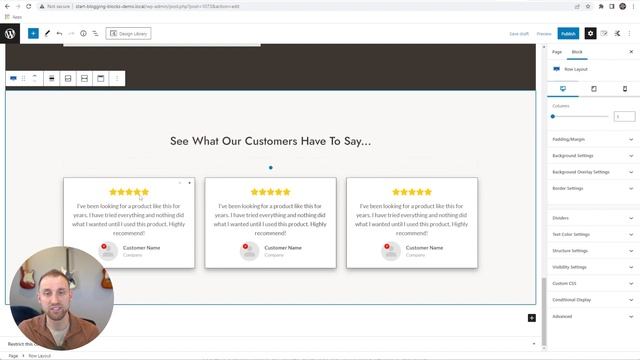This screenshot has height=360, width=640.
Task: Undo the last change
Action: (60, 33)
